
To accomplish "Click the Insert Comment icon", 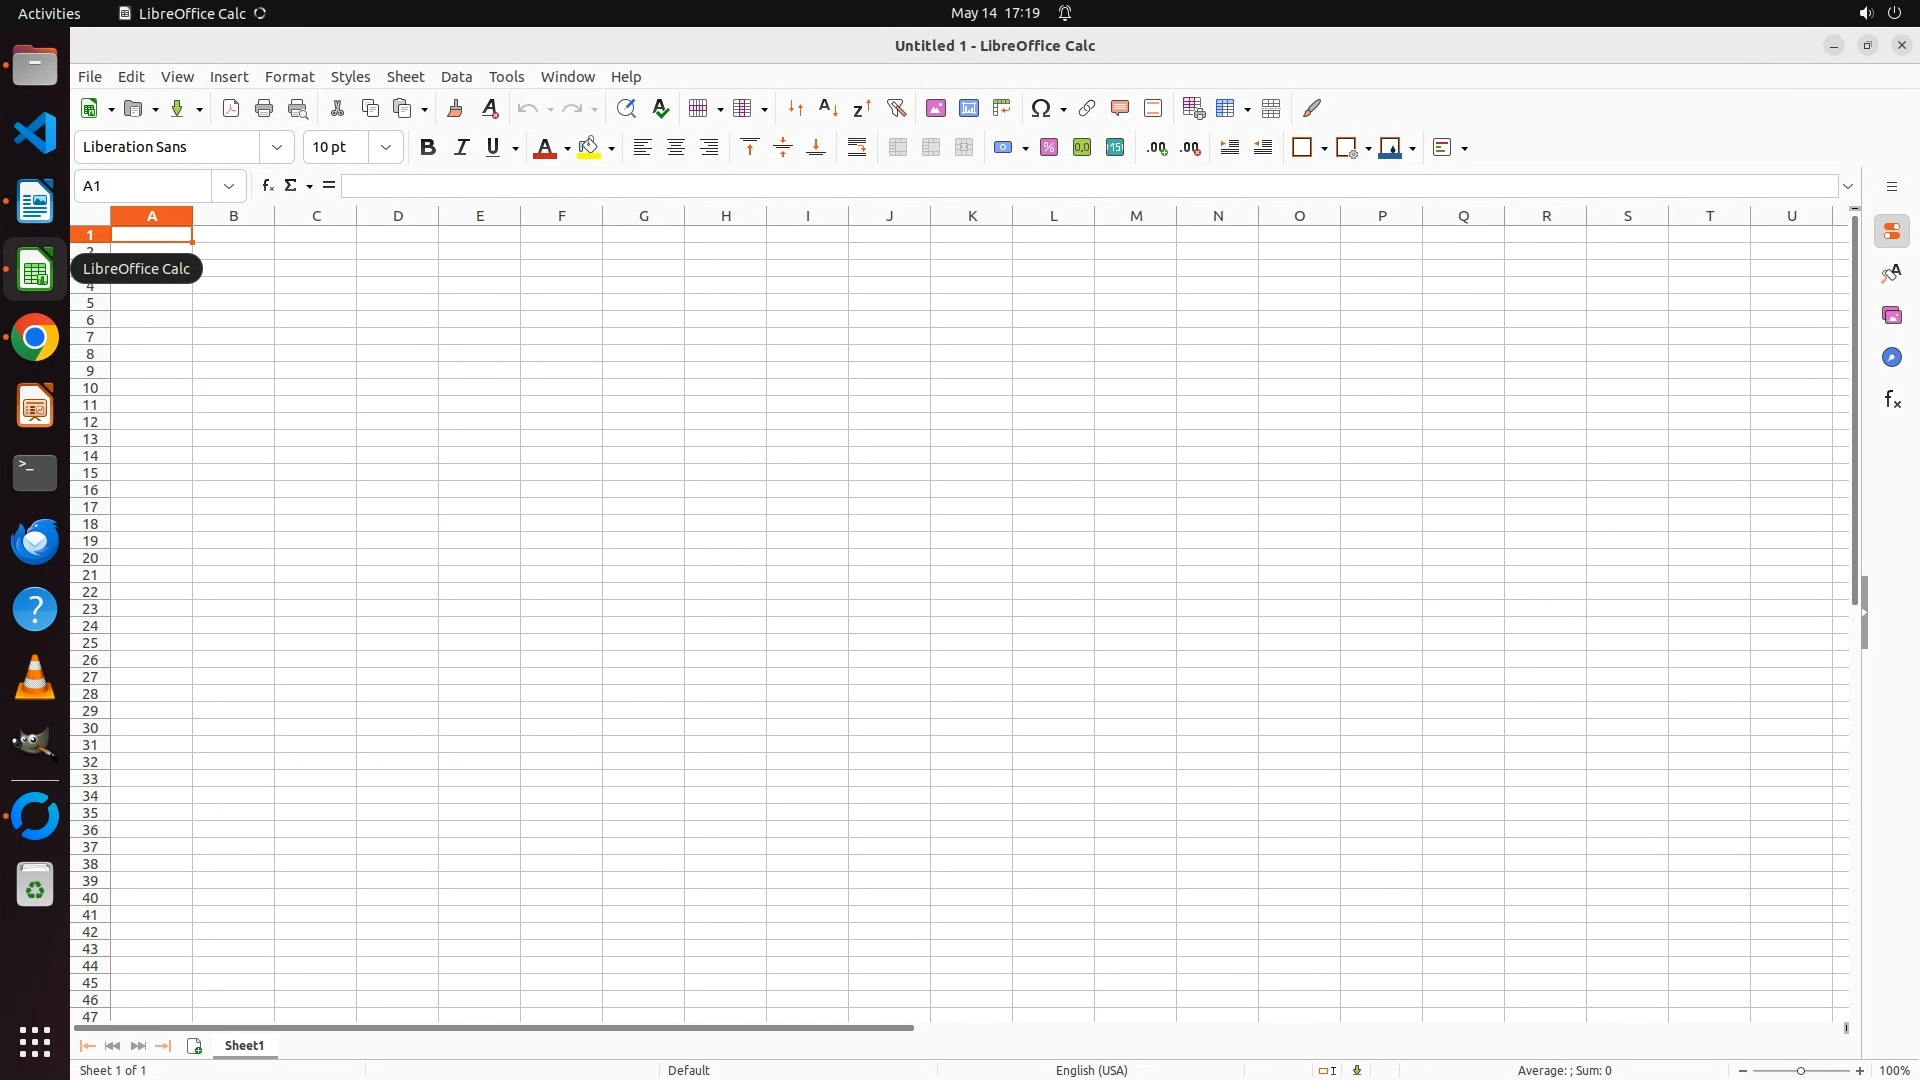I will point(1120,108).
